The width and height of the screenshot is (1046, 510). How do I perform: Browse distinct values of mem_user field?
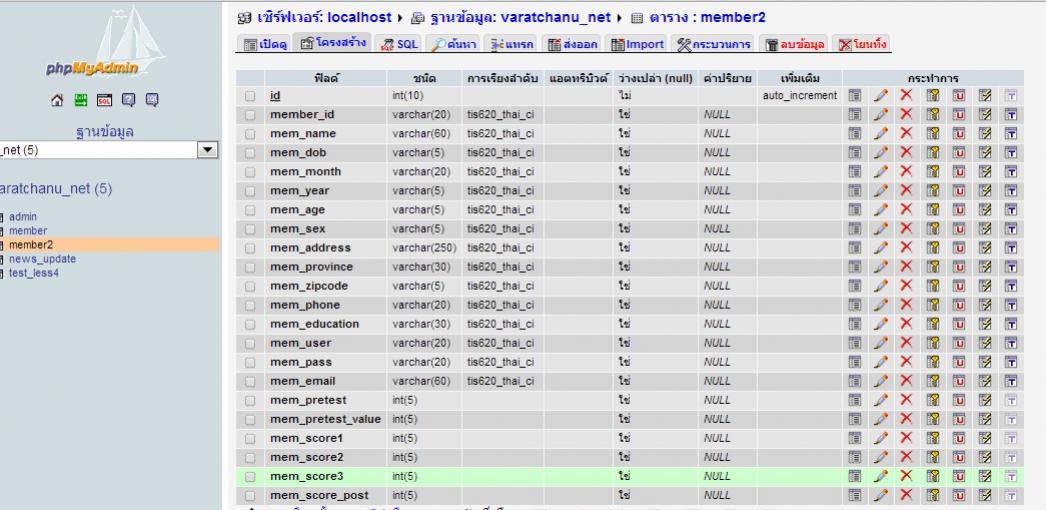(x=855, y=343)
